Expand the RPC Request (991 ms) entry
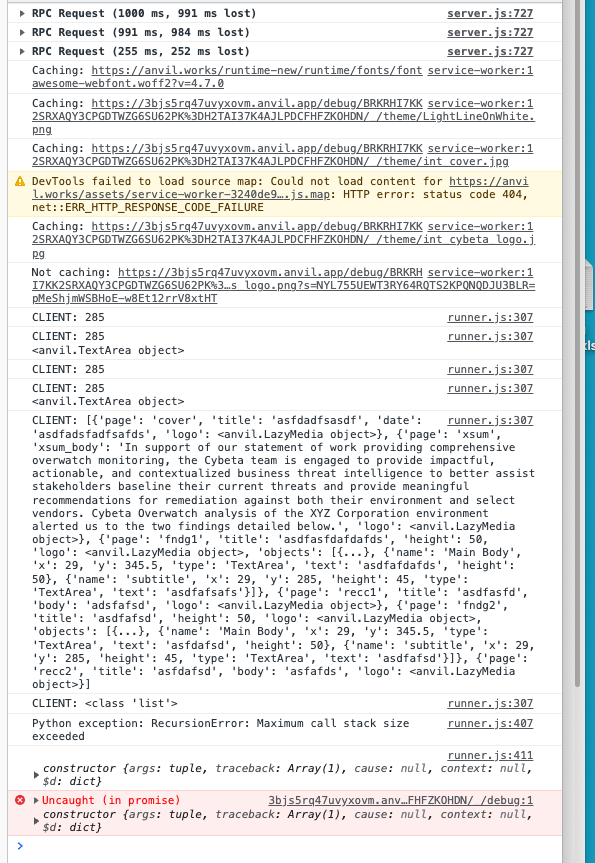 22,32
